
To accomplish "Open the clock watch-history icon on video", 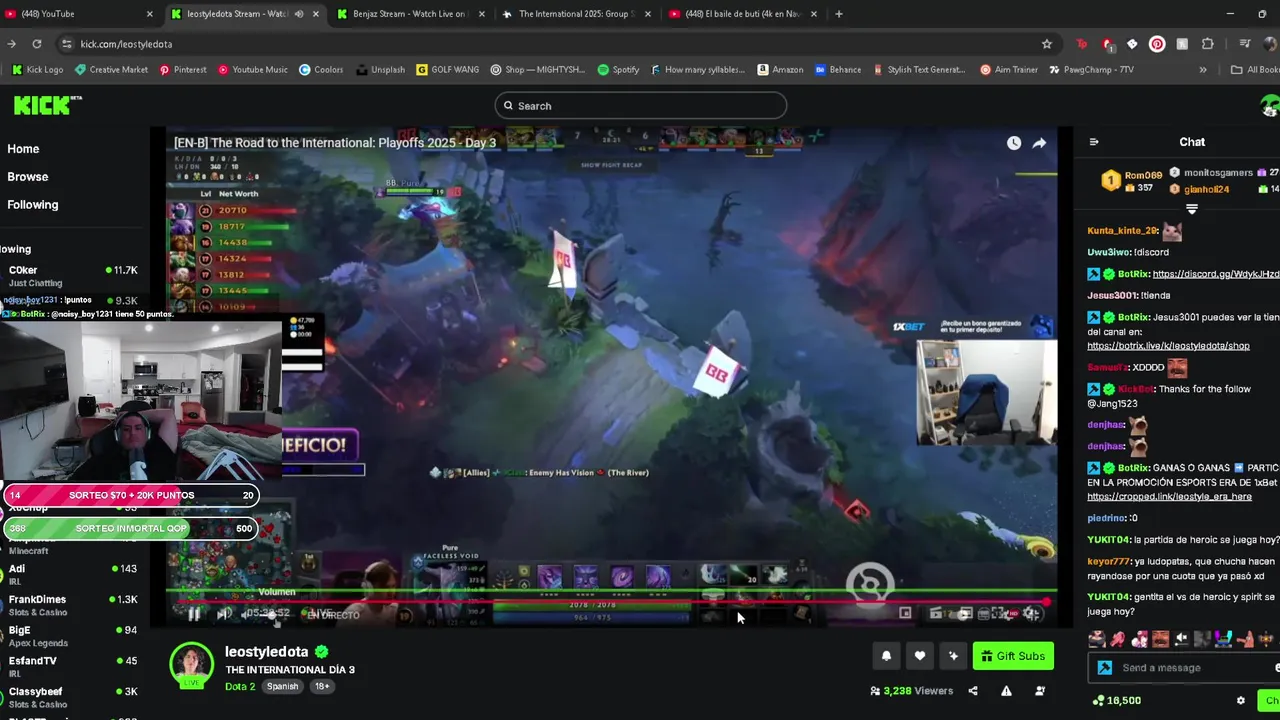I will tap(1014, 143).
